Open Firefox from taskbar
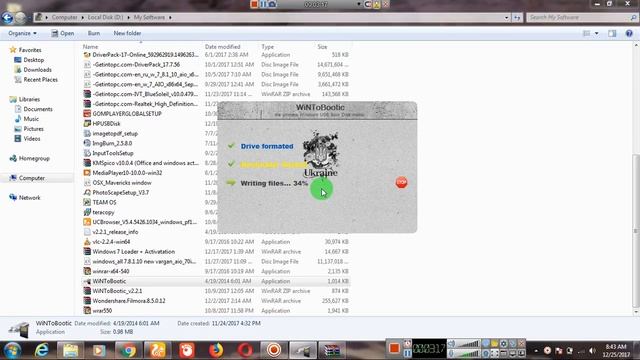The height and width of the screenshot is (360, 640). click(216, 350)
